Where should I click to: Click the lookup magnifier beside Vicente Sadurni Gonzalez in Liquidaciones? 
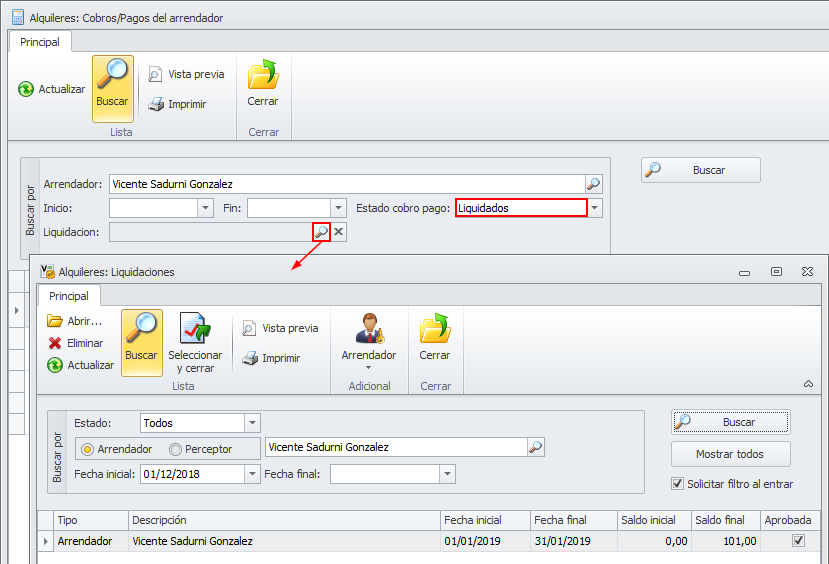[536, 447]
